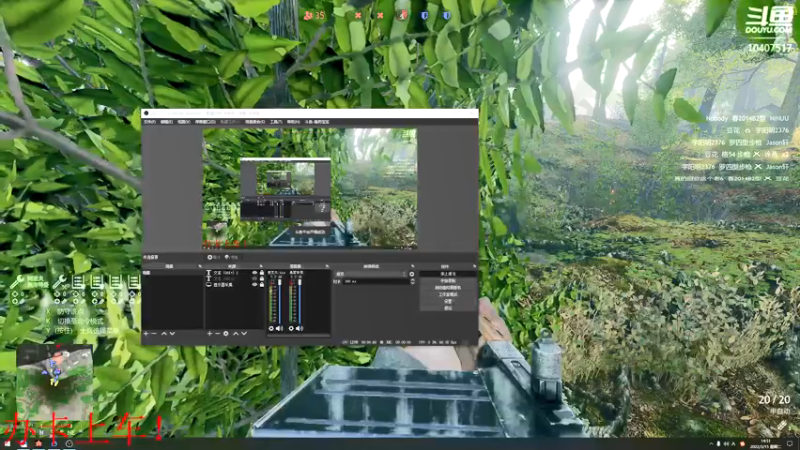Pop out the Sources dock header icon
800x450 pixels.
[261, 266]
